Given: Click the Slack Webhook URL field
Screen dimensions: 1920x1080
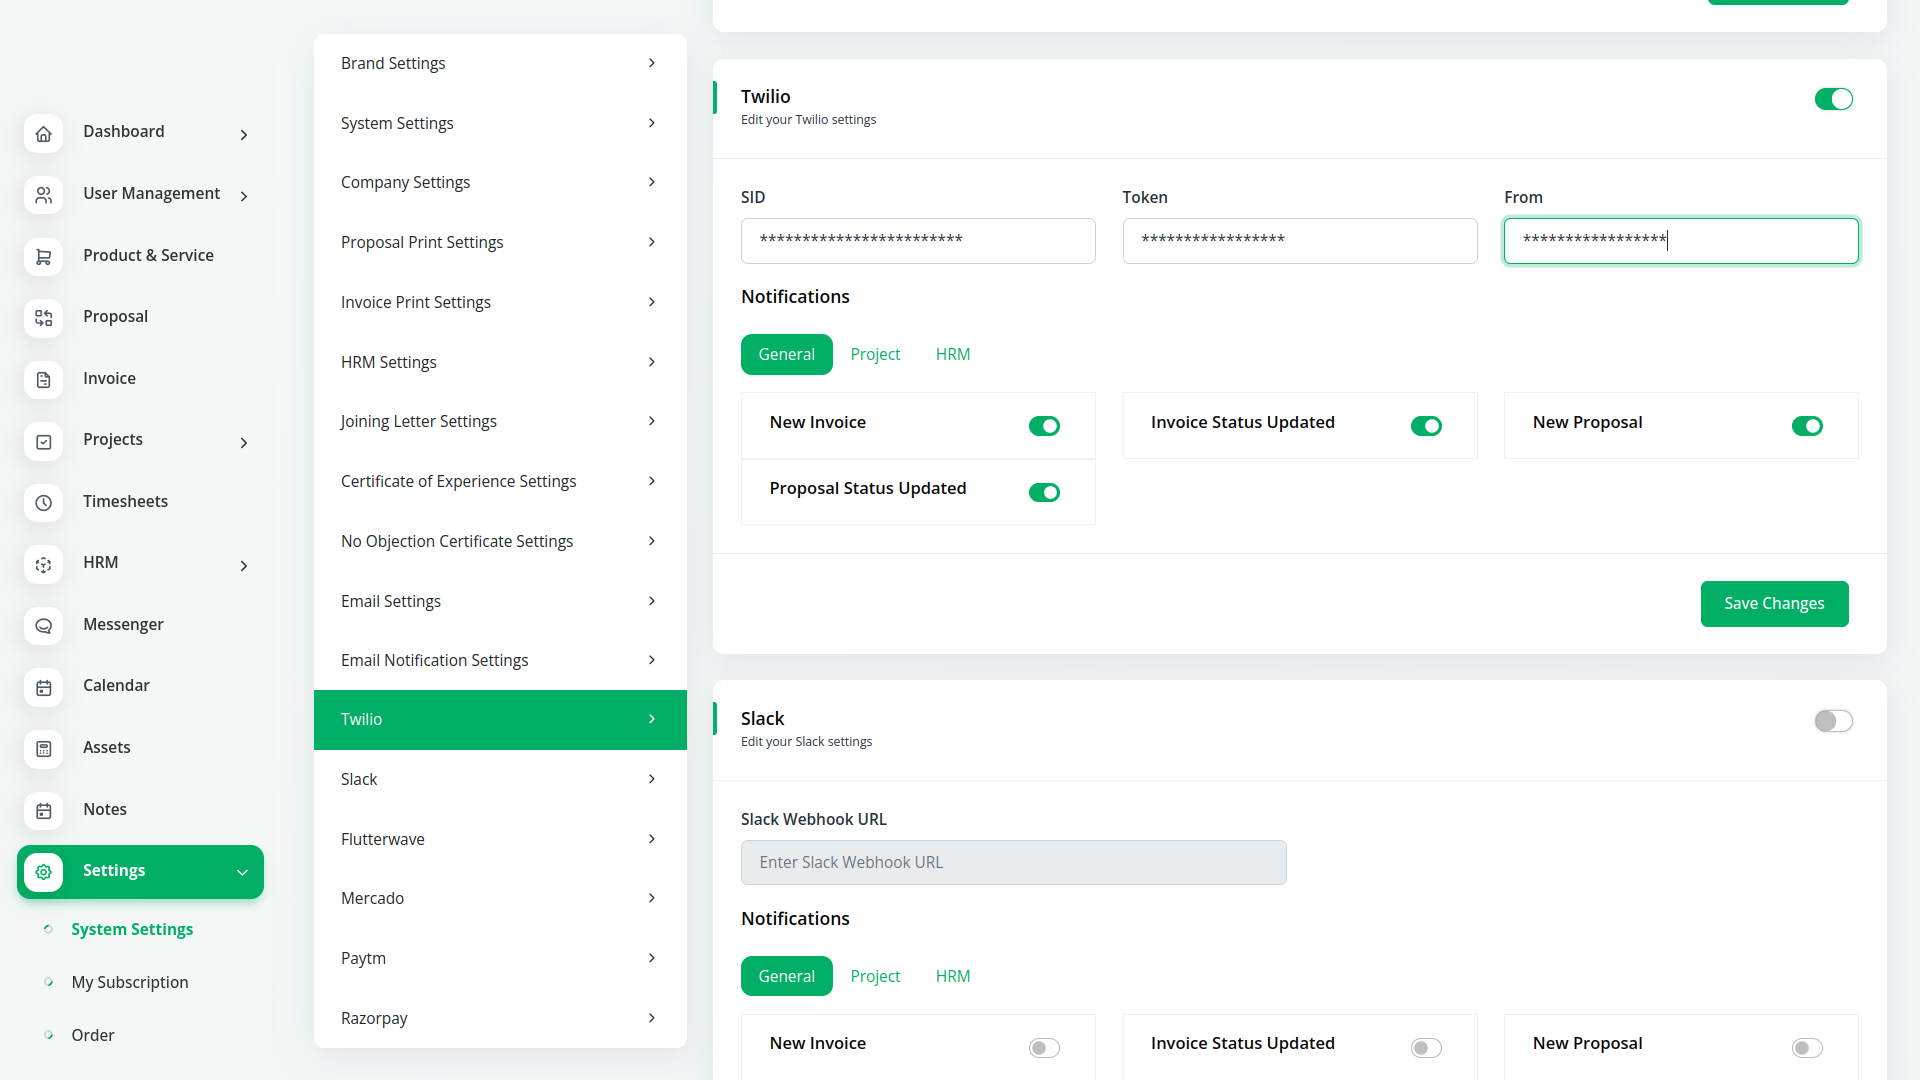Looking at the screenshot, I should tap(1013, 862).
